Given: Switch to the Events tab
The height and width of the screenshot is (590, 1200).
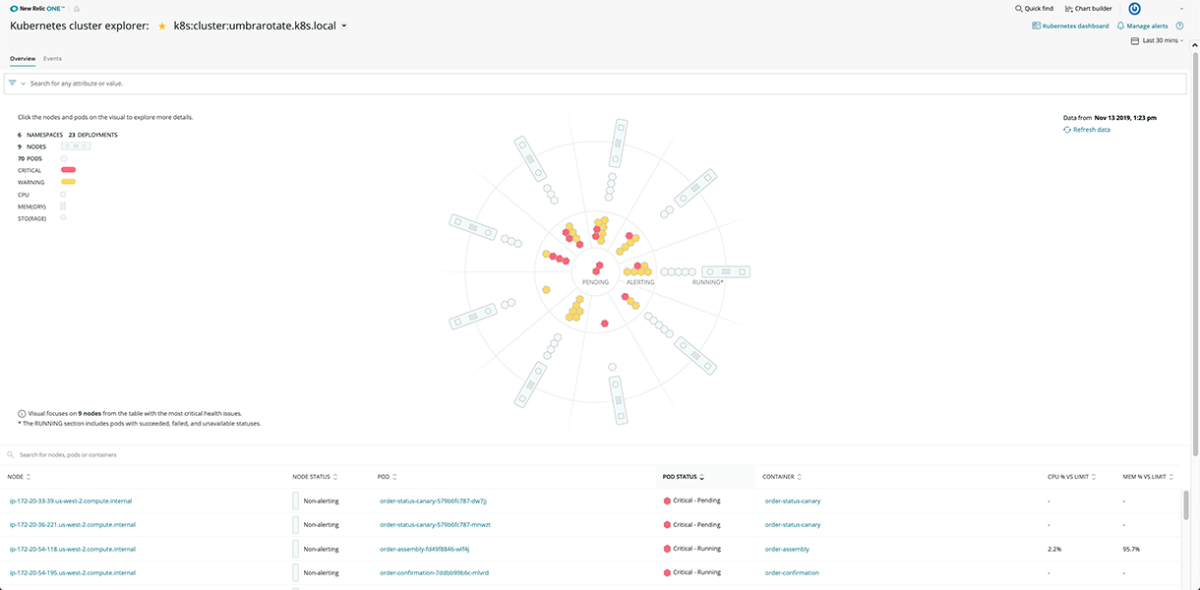Looking at the screenshot, I should click(x=52, y=59).
